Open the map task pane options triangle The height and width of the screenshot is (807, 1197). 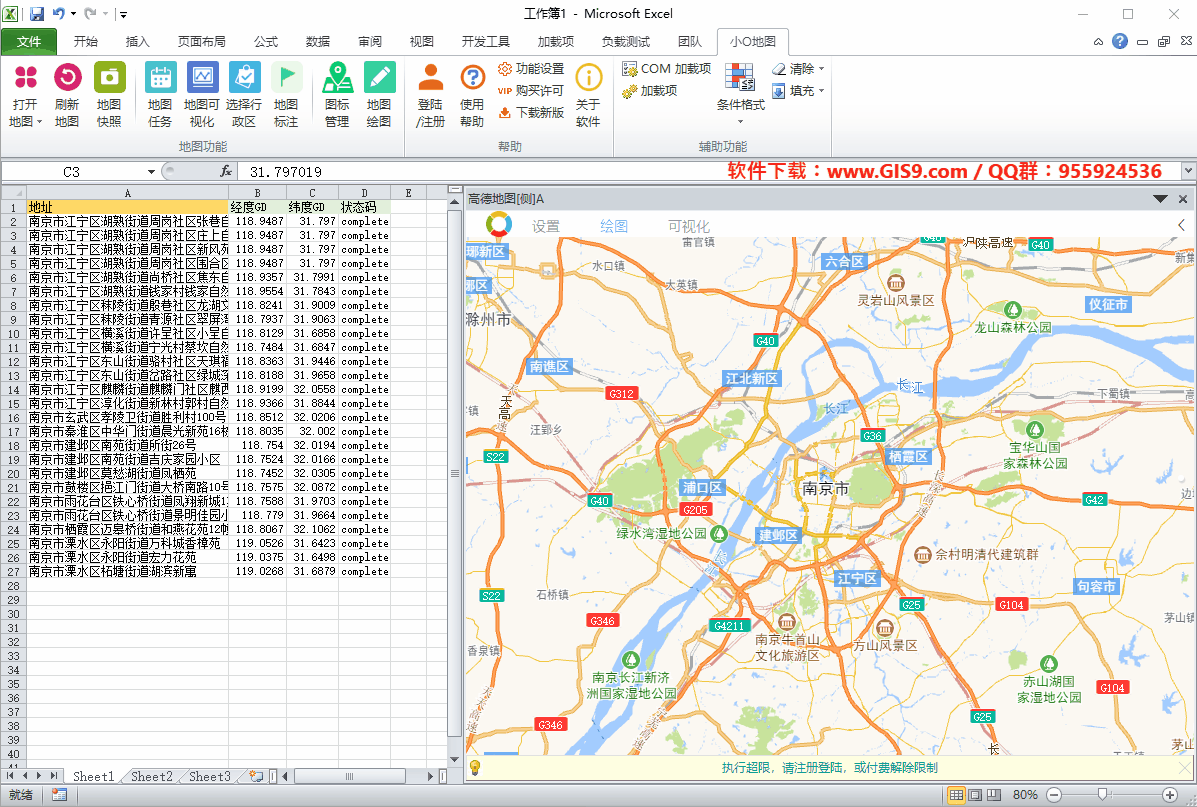pyautogui.click(x=1160, y=199)
